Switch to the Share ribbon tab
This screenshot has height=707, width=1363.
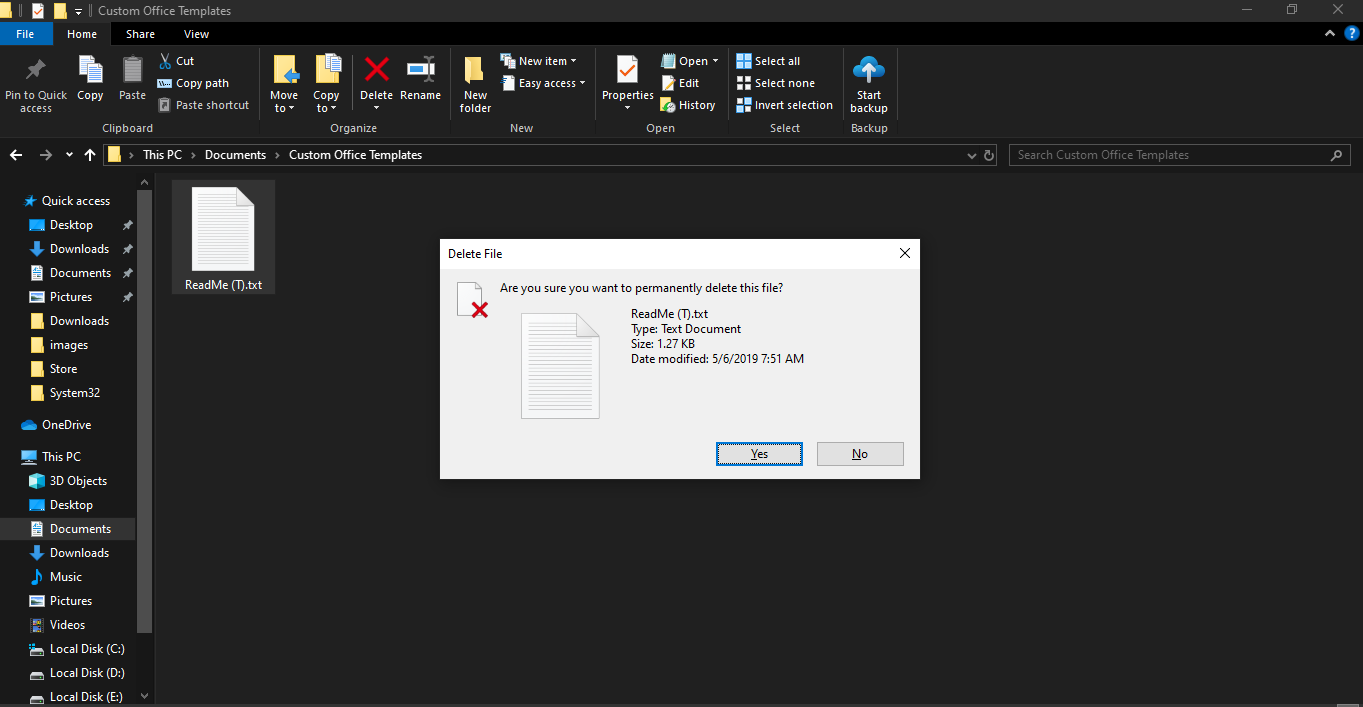(140, 34)
